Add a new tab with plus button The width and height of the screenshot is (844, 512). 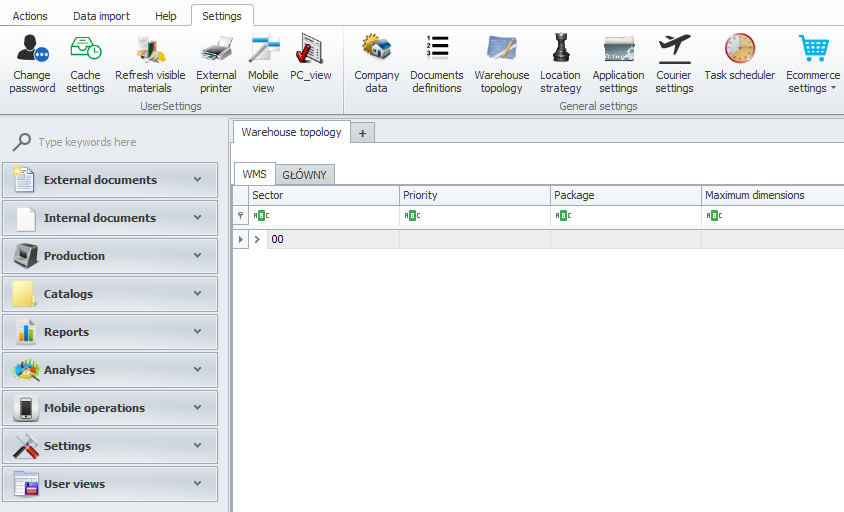362,133
